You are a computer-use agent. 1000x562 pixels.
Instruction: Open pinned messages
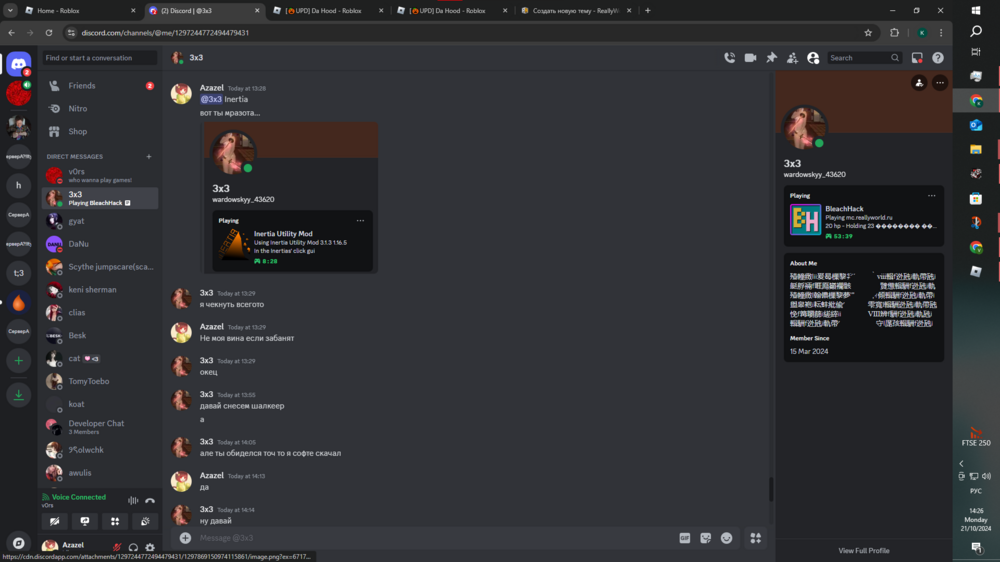click(x=772, y=57)
